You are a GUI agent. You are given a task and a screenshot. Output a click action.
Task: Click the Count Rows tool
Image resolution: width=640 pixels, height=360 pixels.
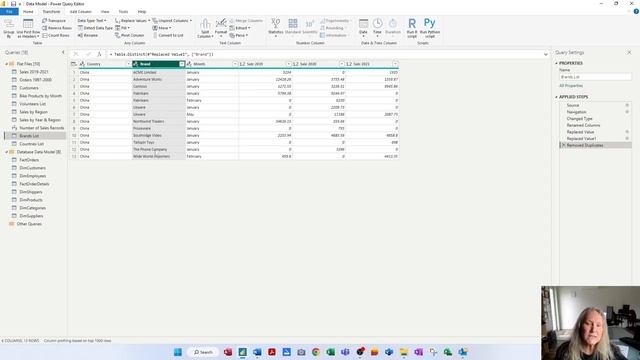tap(56, 36)
